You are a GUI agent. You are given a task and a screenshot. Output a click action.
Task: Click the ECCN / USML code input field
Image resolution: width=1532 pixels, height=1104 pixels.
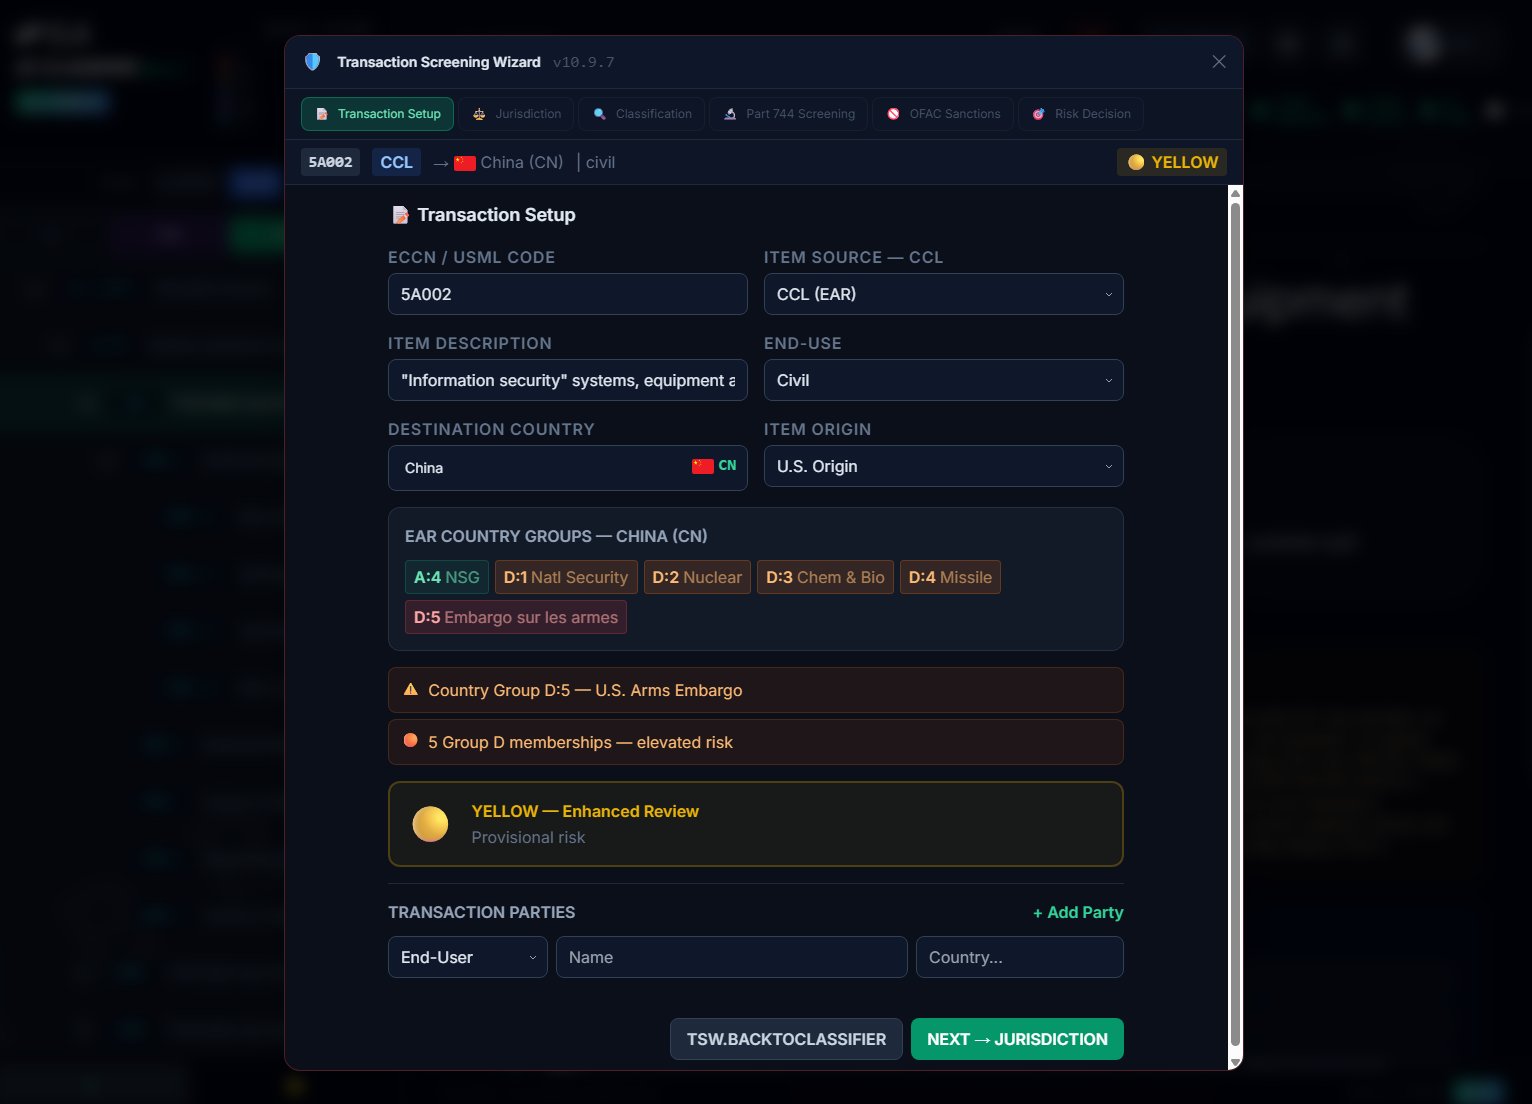pos(567,294)
